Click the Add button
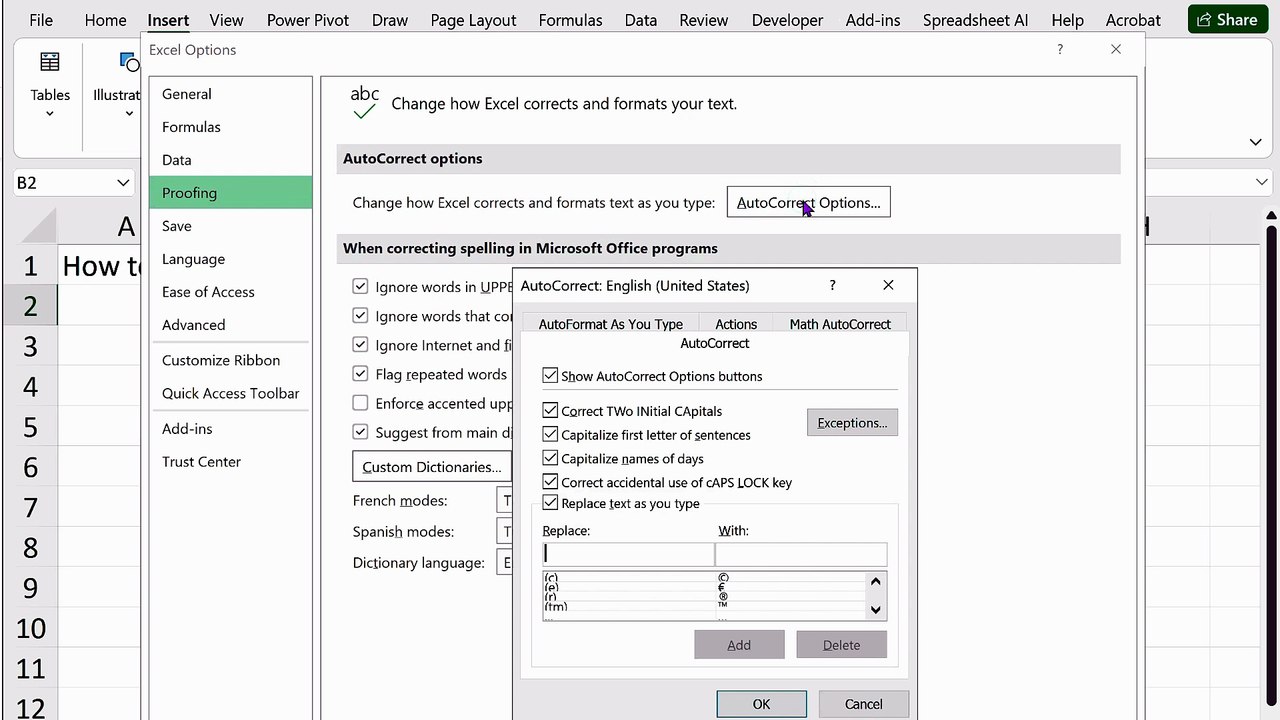 click(739, 645)
